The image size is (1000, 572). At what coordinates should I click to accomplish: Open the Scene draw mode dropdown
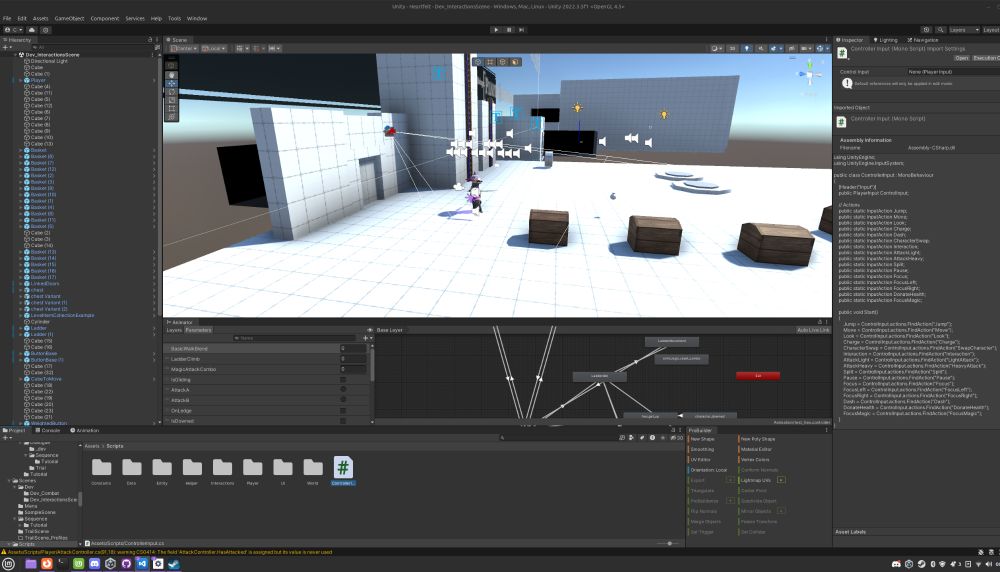(x=717, y=48)
